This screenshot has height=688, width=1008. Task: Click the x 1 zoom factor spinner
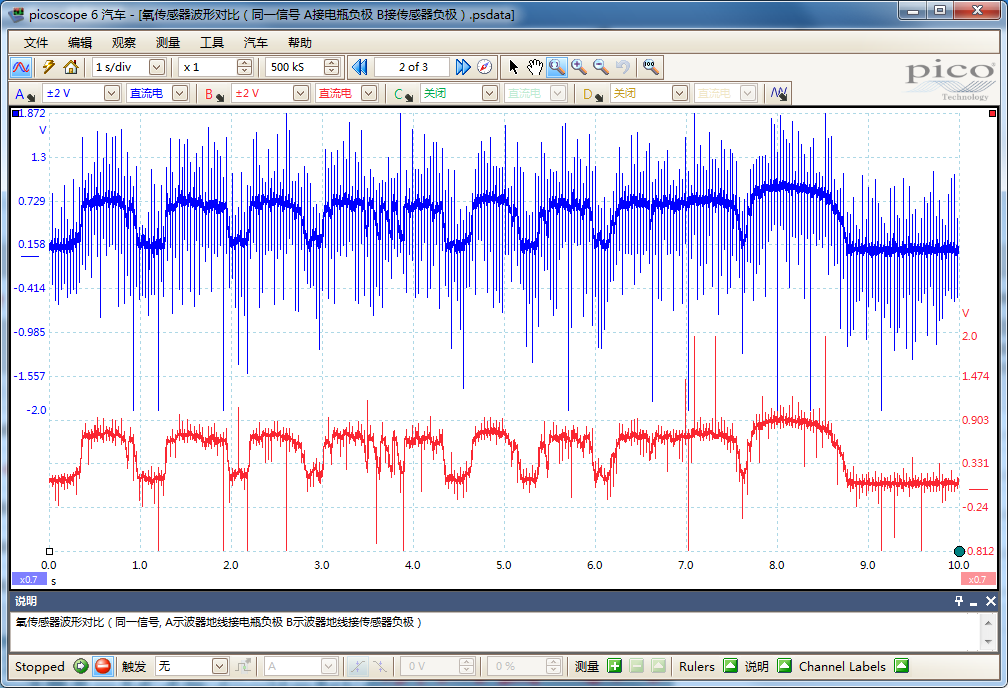click(244, 67)
